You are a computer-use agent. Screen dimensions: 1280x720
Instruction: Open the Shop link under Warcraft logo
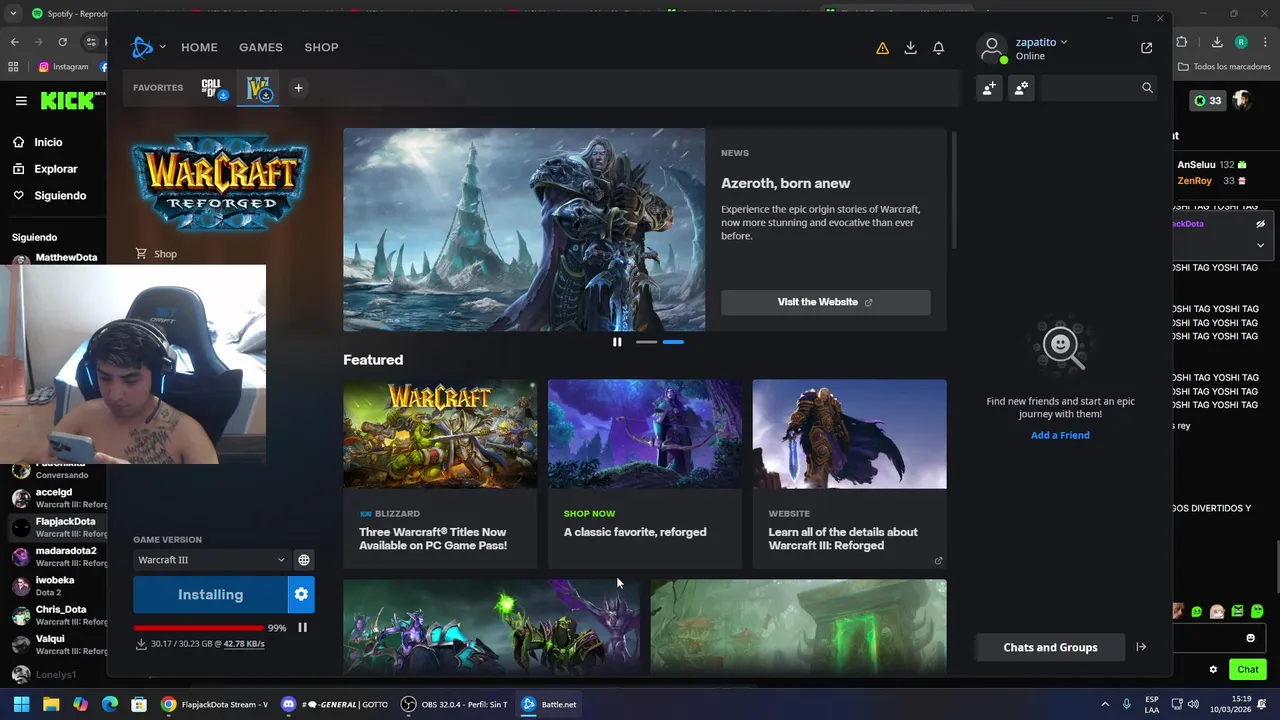[156, 254]
